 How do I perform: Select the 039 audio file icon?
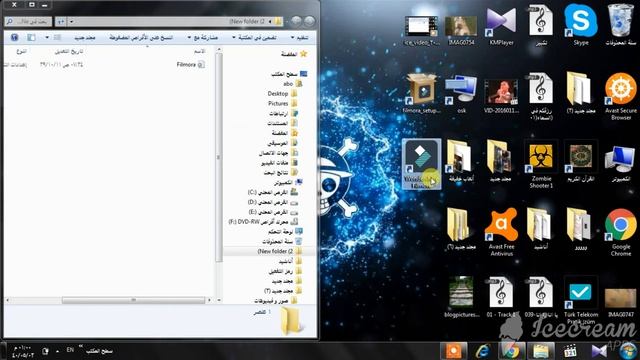(541, 297)
